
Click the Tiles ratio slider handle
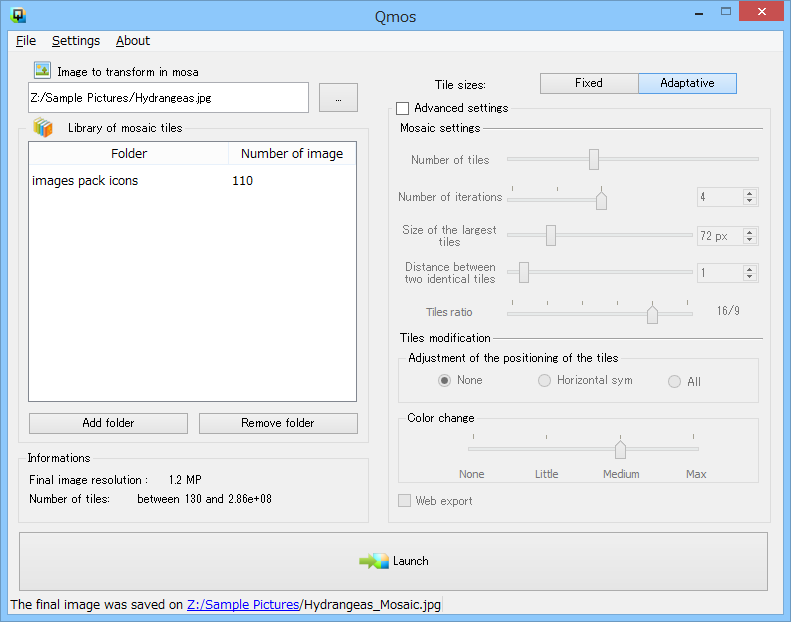coord(652,313)
